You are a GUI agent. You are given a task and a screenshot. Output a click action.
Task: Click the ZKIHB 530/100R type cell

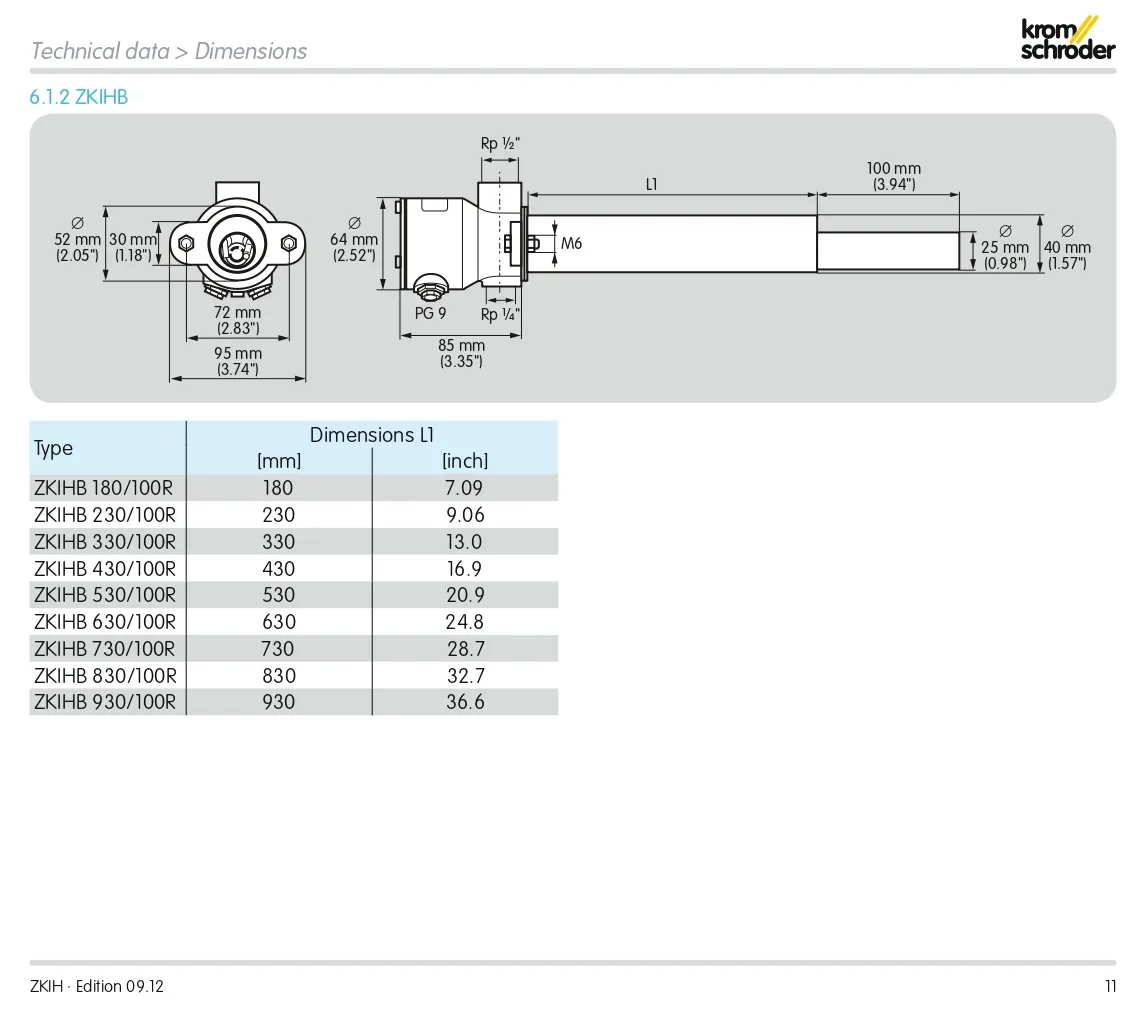pos(105,595)
